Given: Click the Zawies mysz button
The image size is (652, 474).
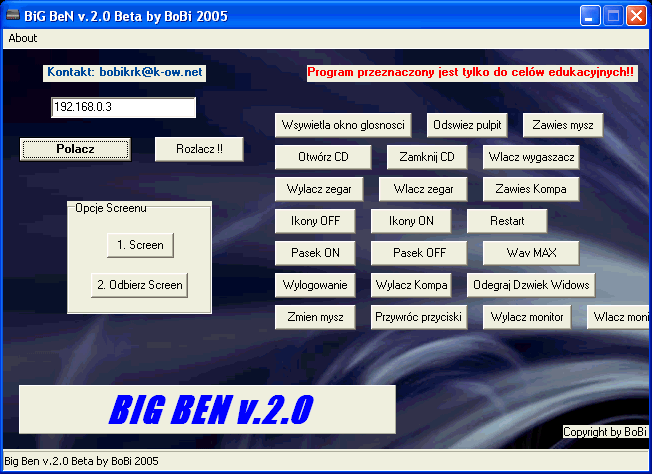Looking at the screenshot, I should click(563, 125).
